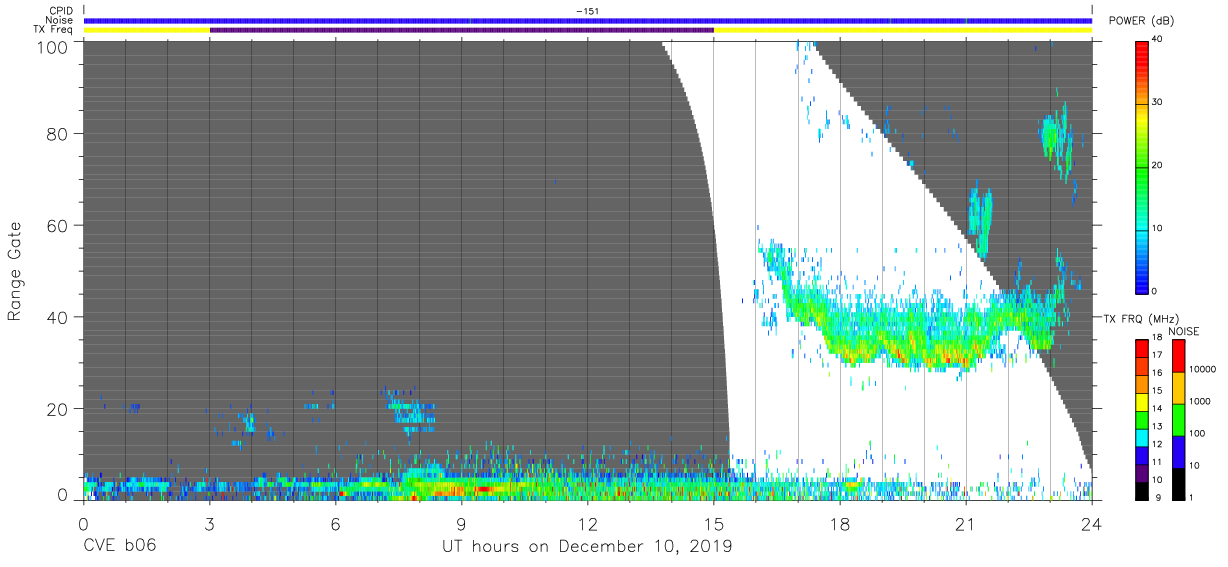Click the x-axis tick label 15
This screenshot has width=1228, height=567.
pyautogui.click(x=713, y=523)
